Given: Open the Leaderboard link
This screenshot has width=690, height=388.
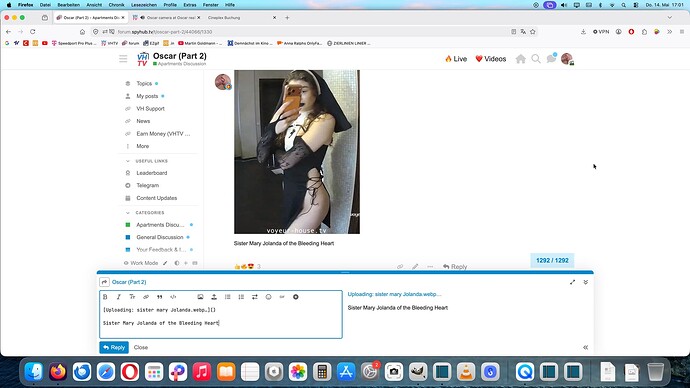Looking at the screenshot, I should (x=151, y=173).
